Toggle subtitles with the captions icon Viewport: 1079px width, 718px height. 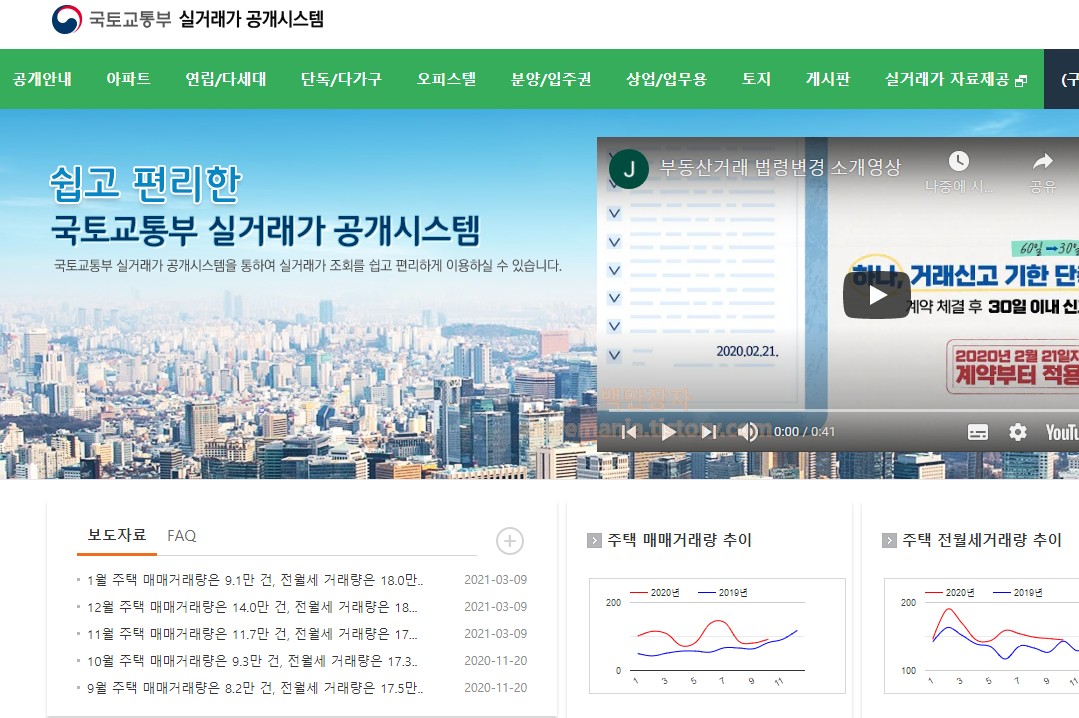pyautogui.click(x=978, y=432)
